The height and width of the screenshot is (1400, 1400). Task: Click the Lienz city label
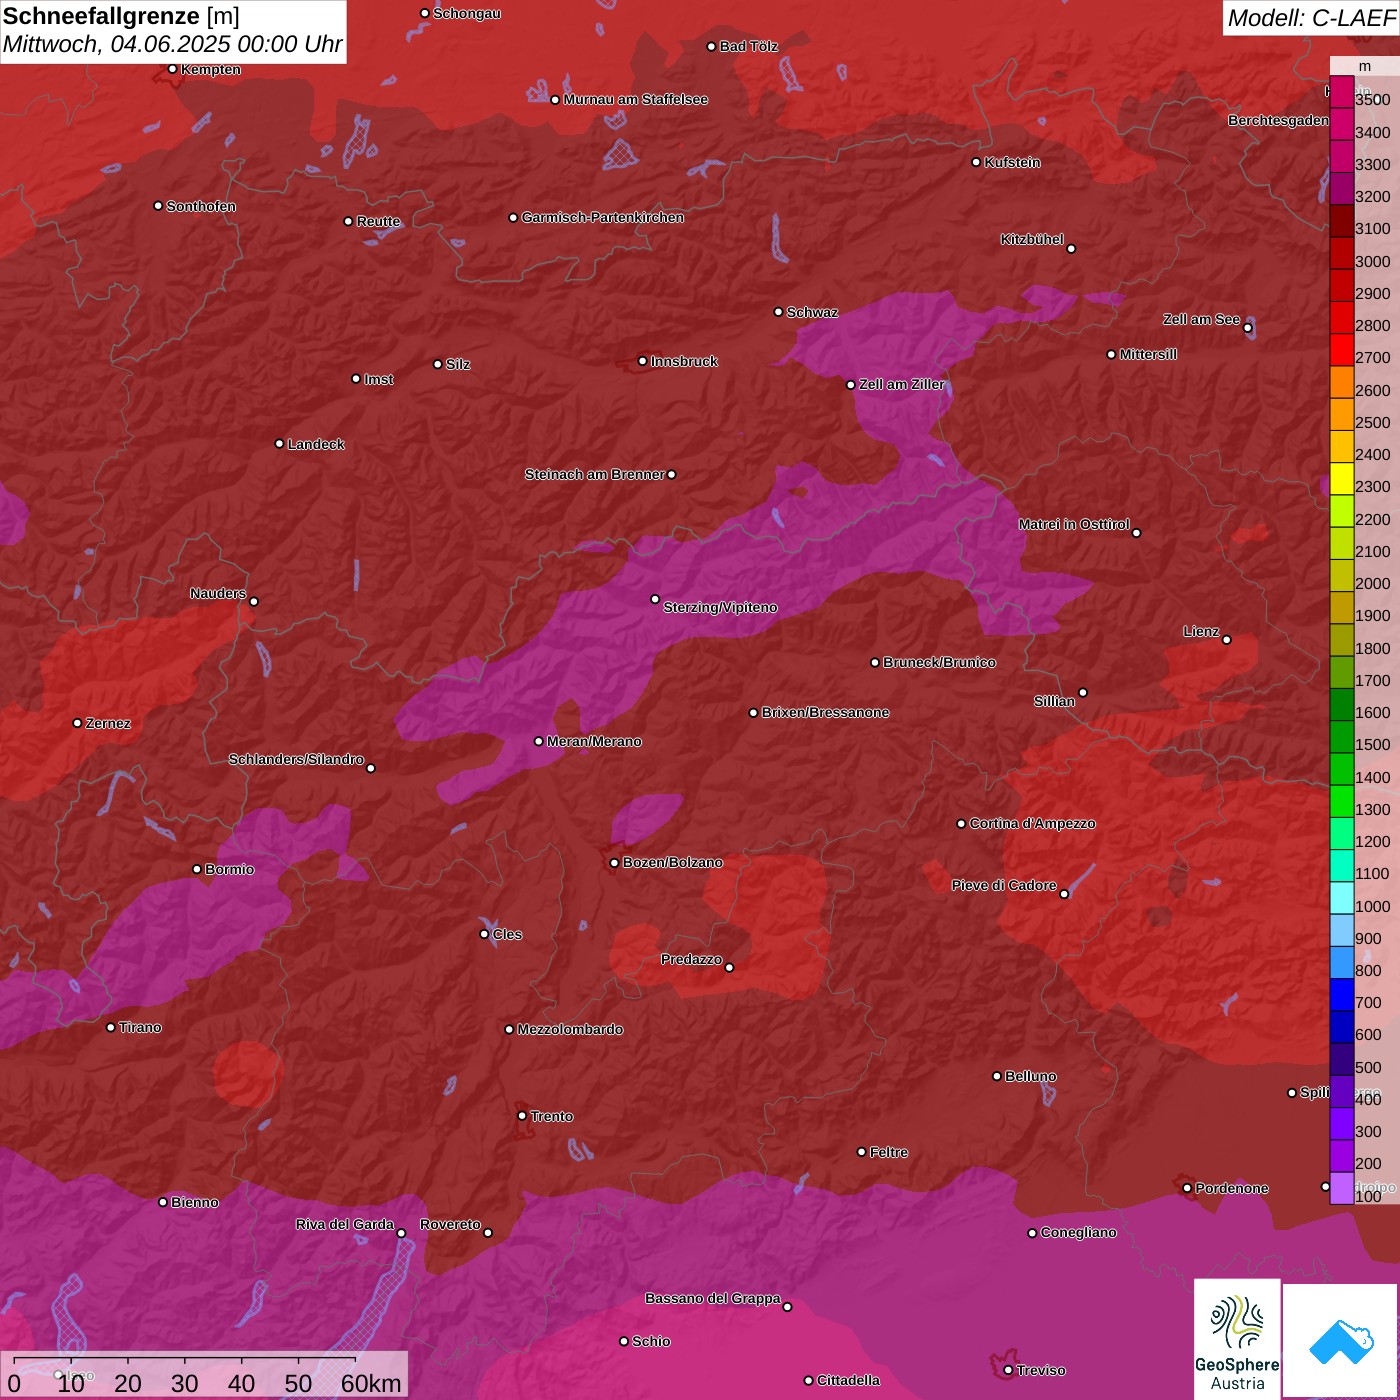pos(1201,631)
